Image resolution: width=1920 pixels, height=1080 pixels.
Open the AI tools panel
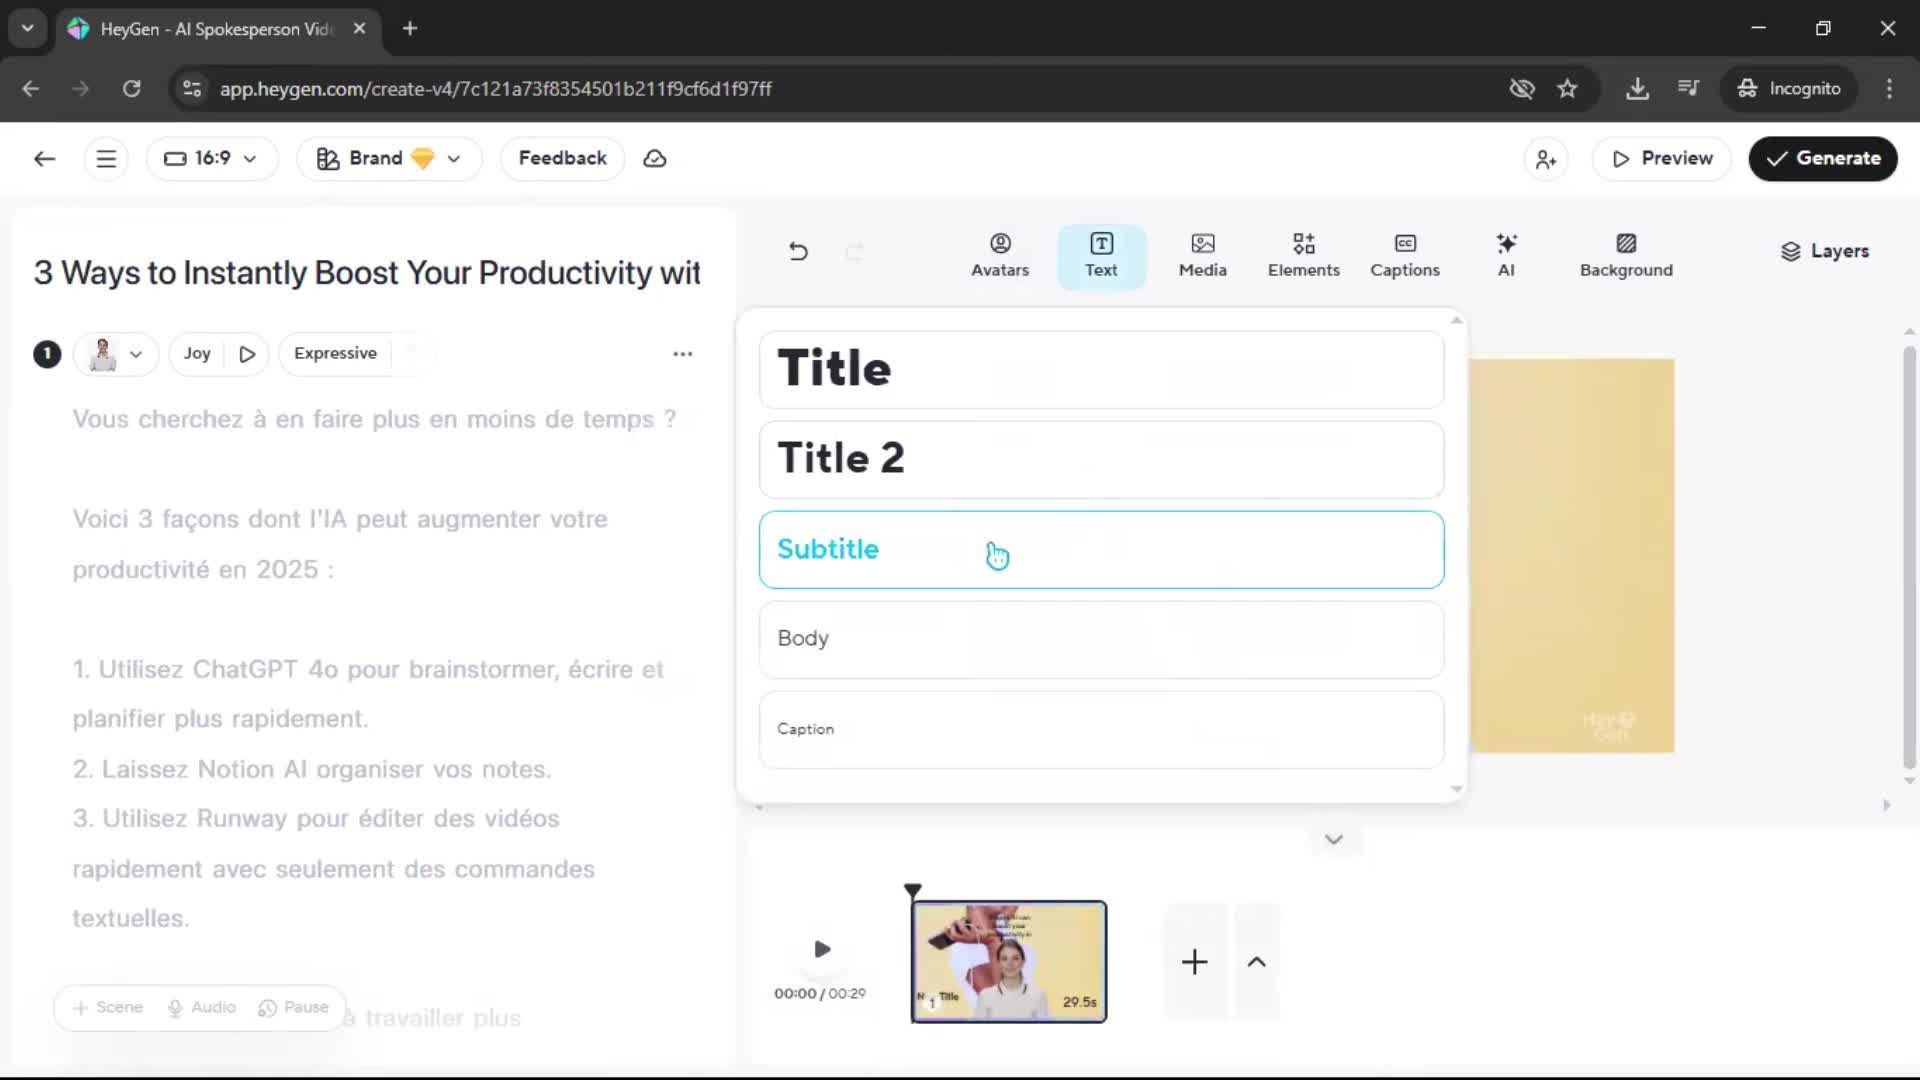(1506, 256)
